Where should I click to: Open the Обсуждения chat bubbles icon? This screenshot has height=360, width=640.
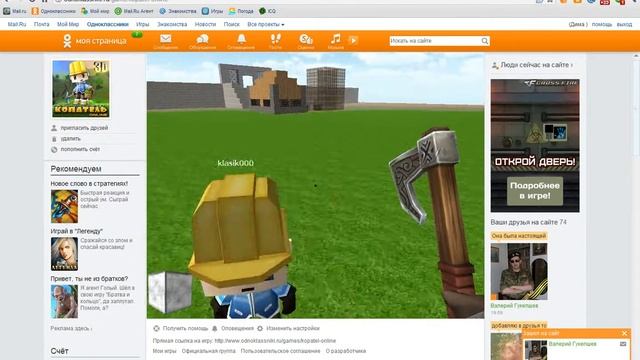click(x=202, y=39)
